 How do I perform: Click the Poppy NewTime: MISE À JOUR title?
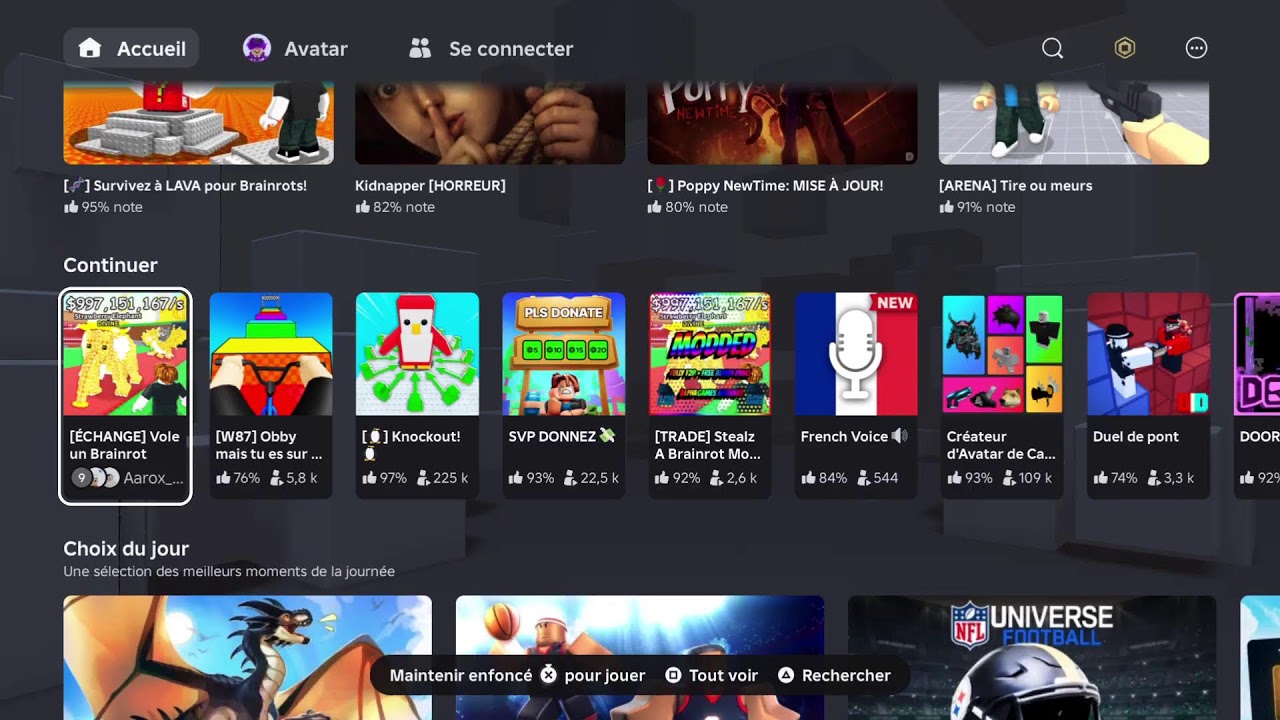point(765,186)
